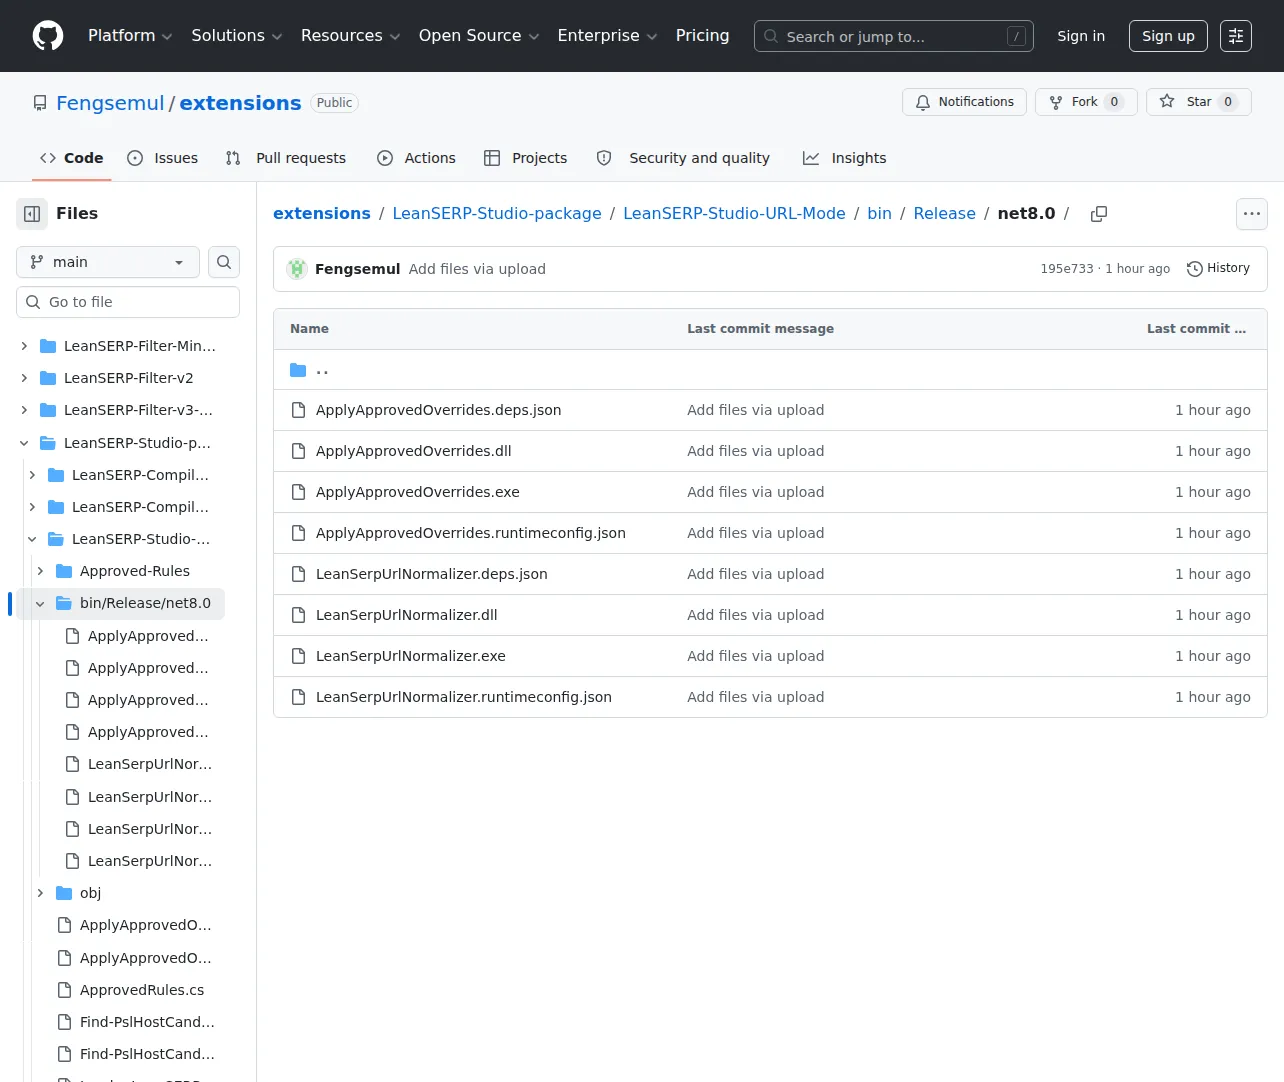Open the Pricing link
This screenshot has height=1082, width=1284.
[x=702, y=36]
